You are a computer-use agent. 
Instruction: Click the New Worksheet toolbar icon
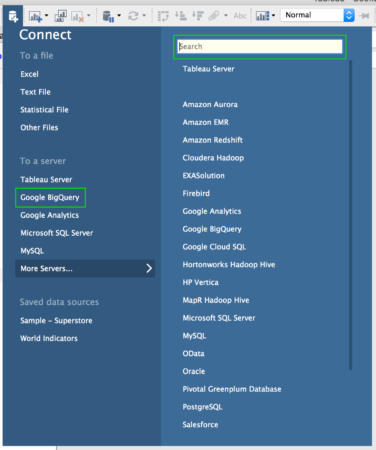[x=35, y=16]
